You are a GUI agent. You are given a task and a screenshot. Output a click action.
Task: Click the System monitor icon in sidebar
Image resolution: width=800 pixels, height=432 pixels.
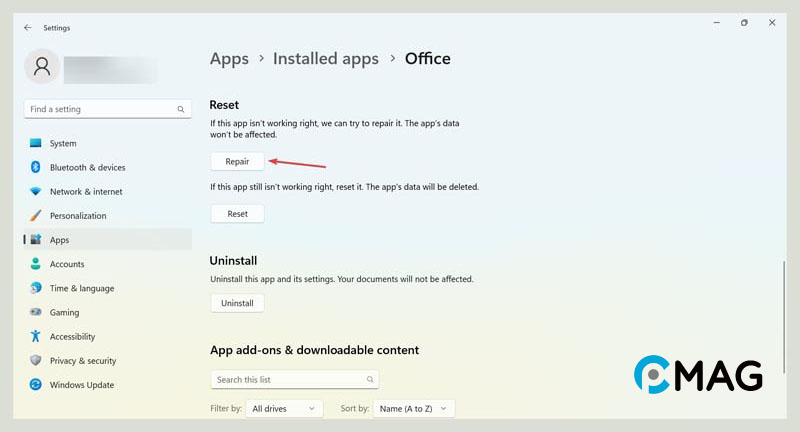coord(36,143)
